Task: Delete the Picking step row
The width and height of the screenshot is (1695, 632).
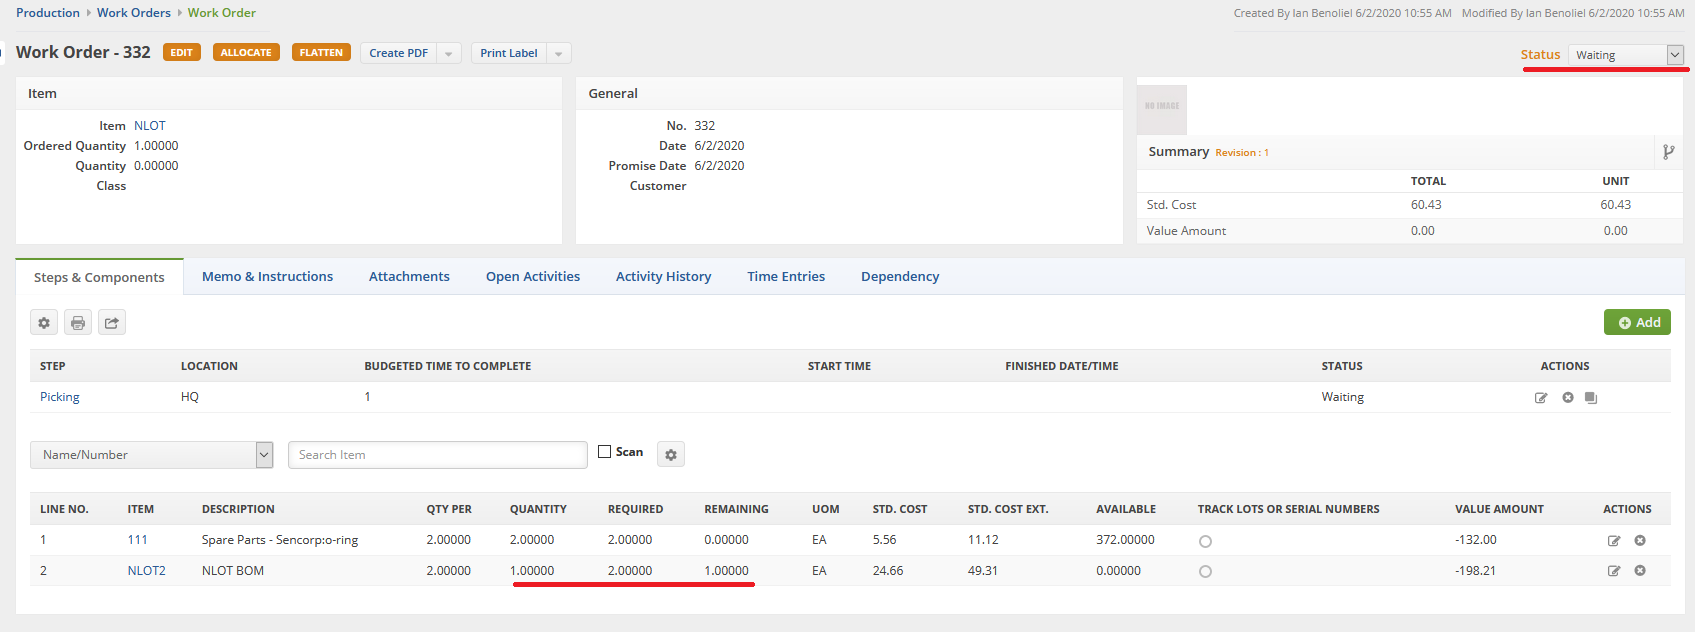Action: [x=1568, y=398]
